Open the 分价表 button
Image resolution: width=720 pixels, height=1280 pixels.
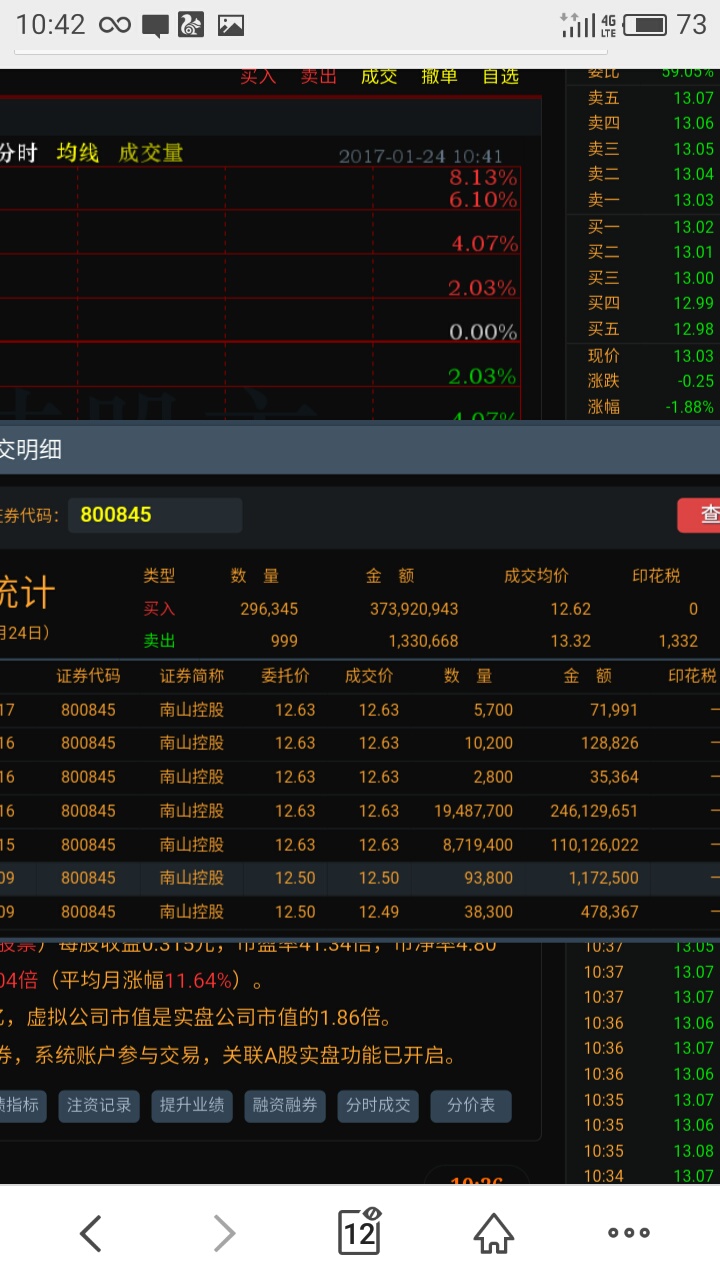[470, 1105]
